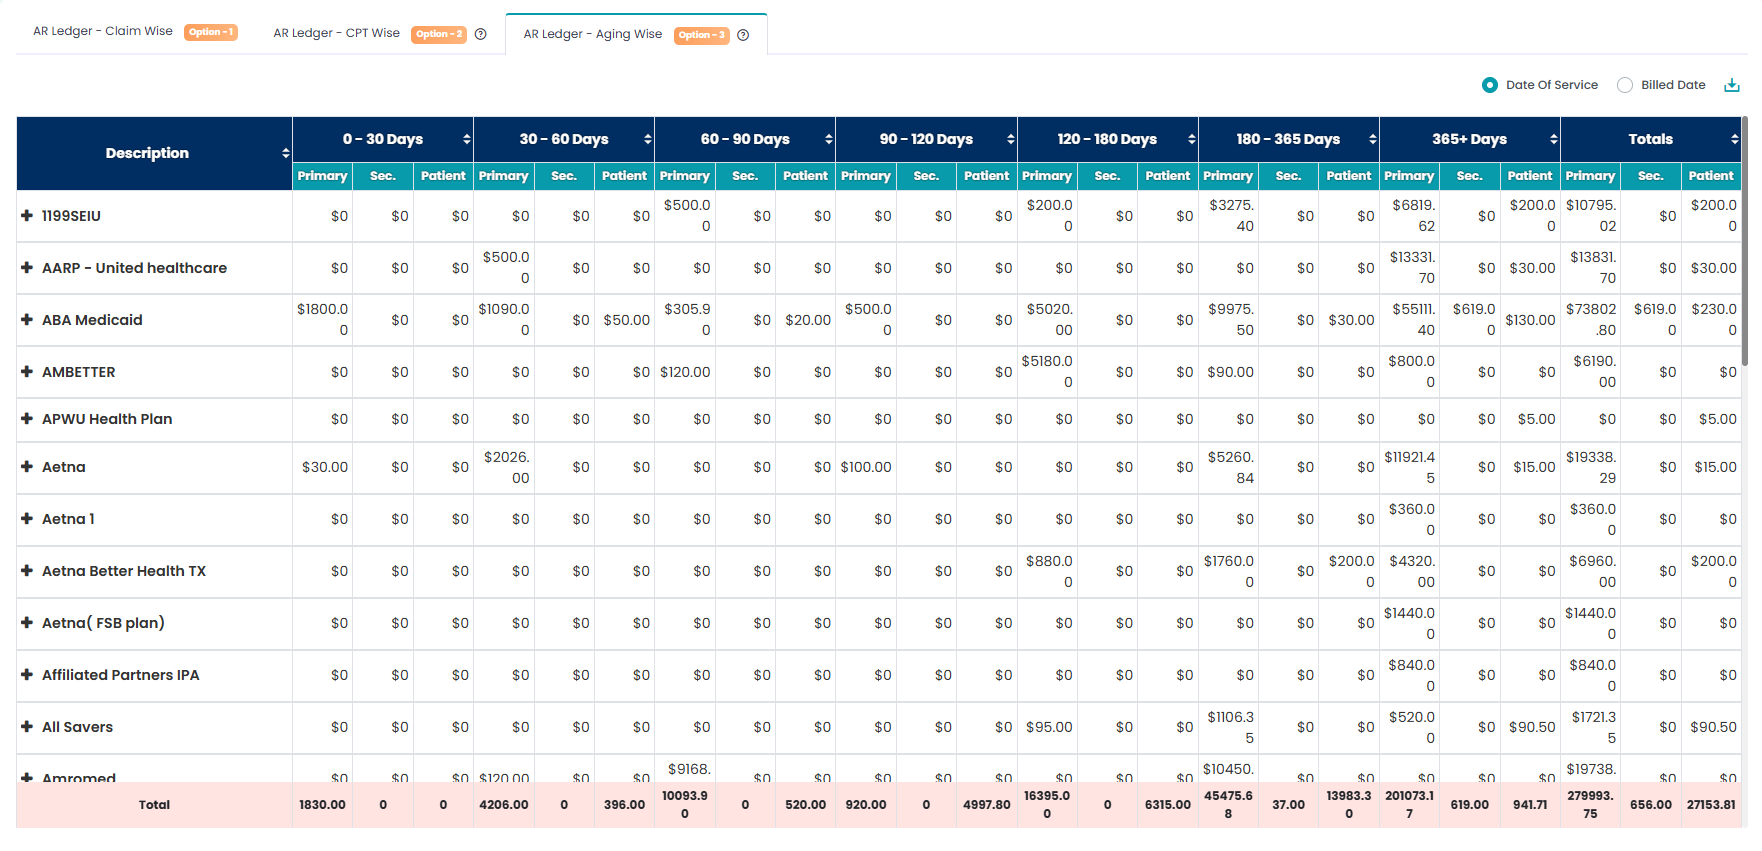Open the AR Ledger - CPT Wise tab

point(336,34)
